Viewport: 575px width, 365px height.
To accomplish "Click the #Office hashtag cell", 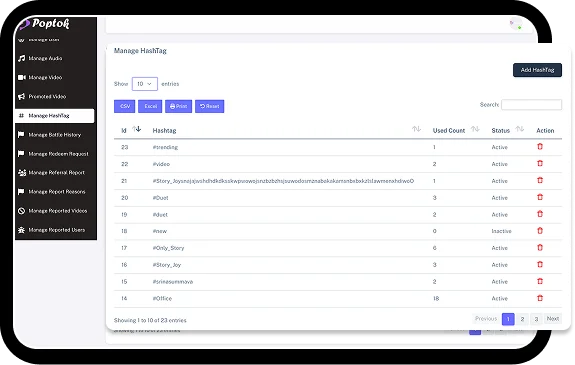I will pyautogui.click(x=162, y=299).
